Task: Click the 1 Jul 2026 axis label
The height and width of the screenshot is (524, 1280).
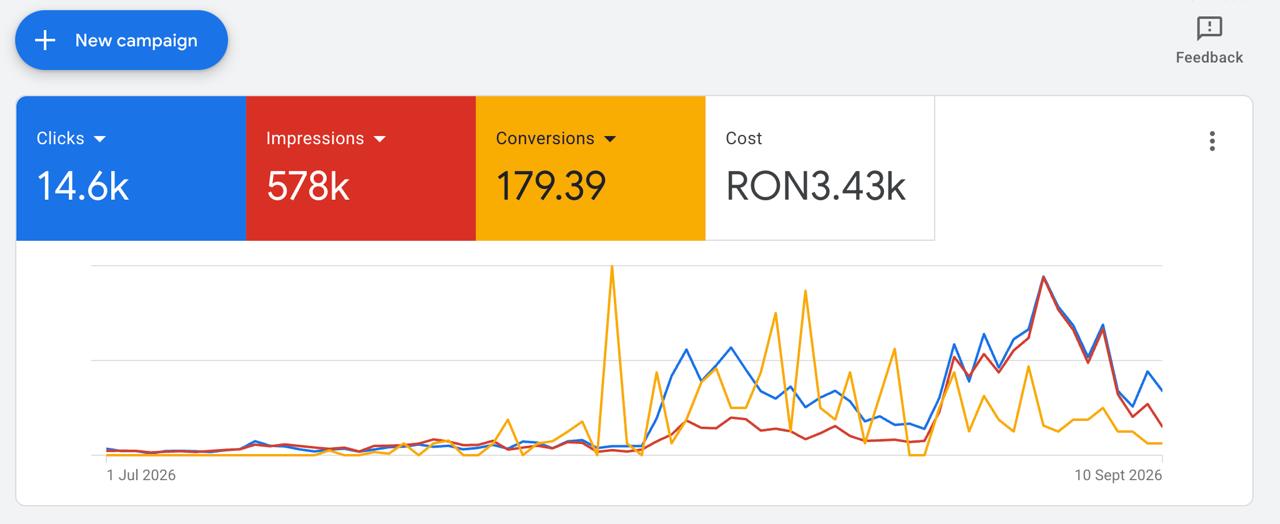Action: point(141,475)
